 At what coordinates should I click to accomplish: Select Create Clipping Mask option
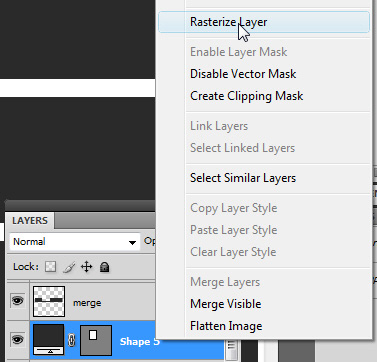pos(246,96)
